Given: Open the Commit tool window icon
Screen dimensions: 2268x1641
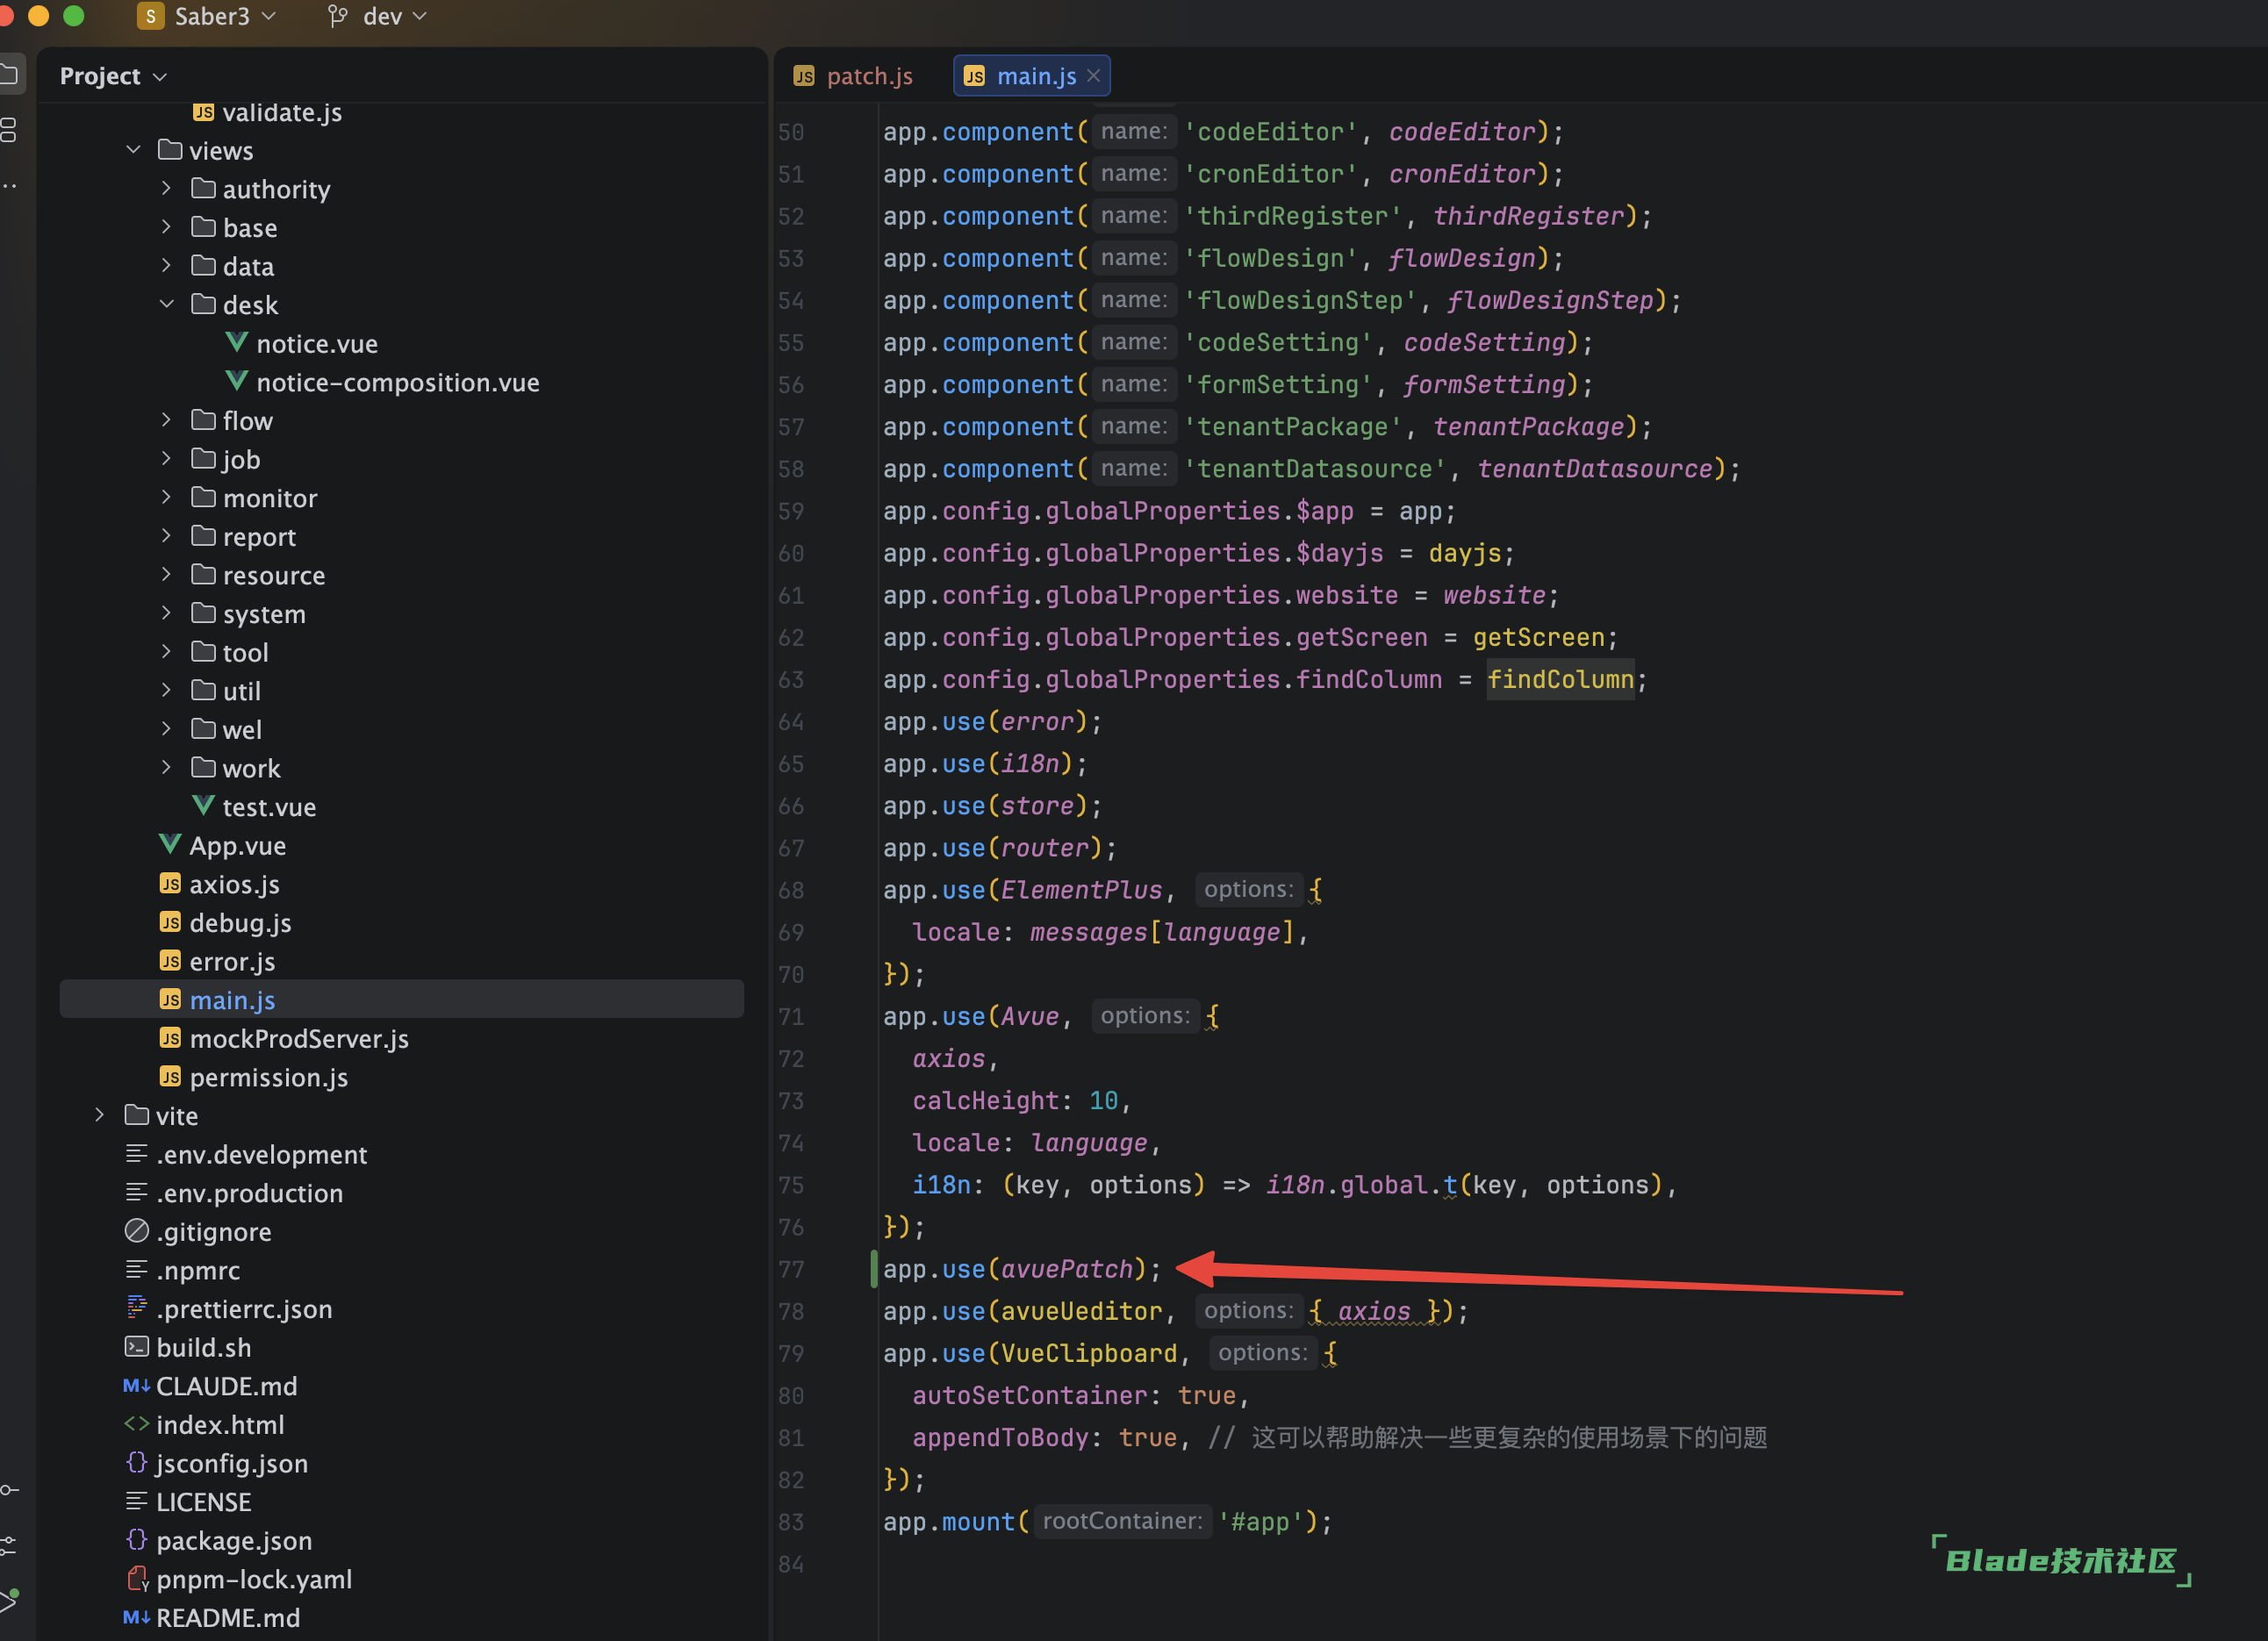Looking at the screenshot, I should click(9, 1490).
